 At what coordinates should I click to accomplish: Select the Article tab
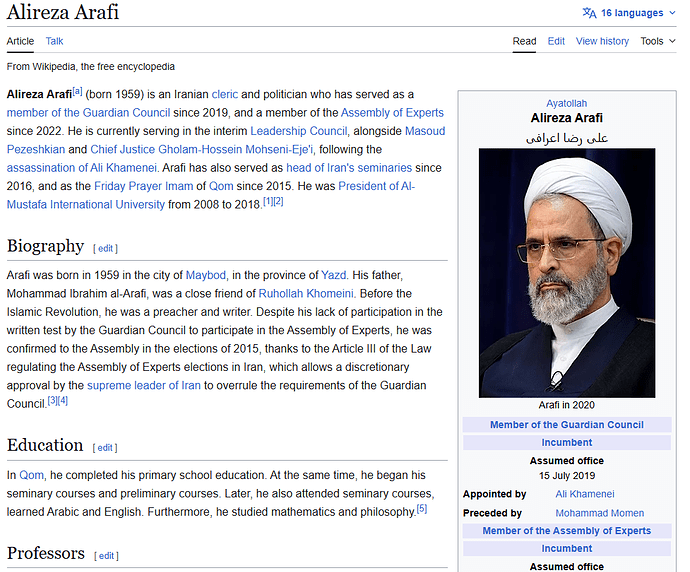point(20,41)
